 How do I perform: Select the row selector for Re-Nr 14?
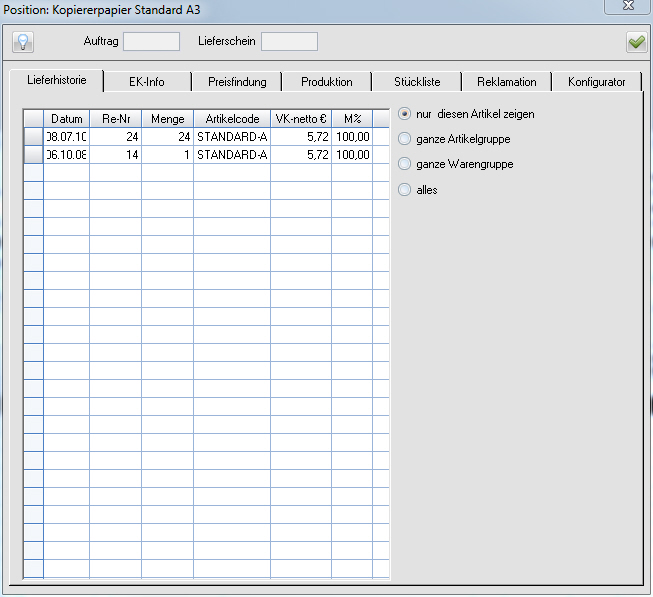pyautogui.click(x=33, y=155)
